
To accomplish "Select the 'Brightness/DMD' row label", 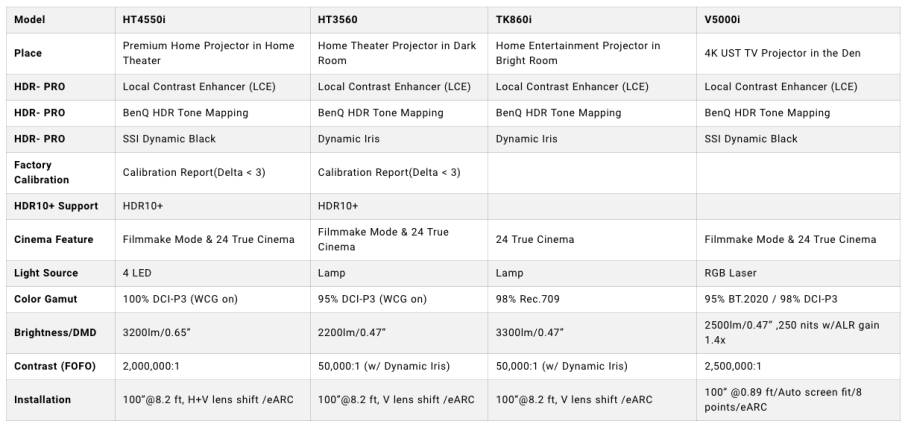I will (55, 333).
